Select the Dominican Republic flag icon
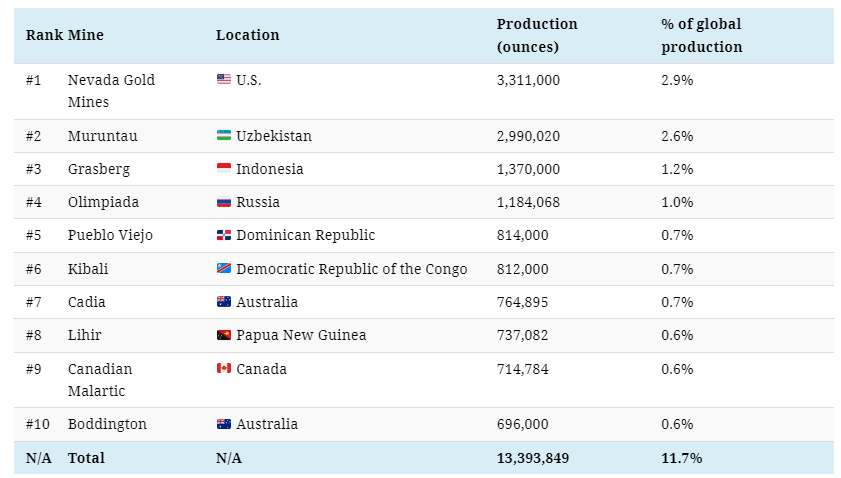This screenshot has width=841, height=478. pos(224,235)
